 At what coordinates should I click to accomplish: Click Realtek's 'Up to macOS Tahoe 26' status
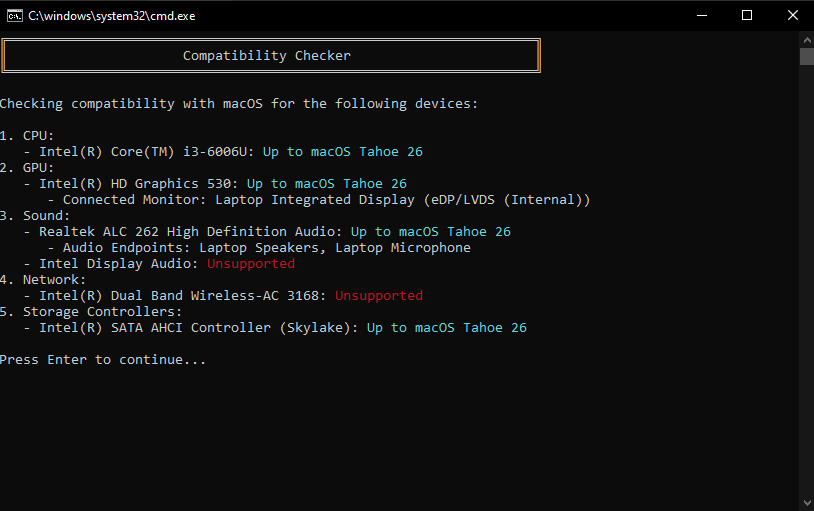(x=431, y=232)
